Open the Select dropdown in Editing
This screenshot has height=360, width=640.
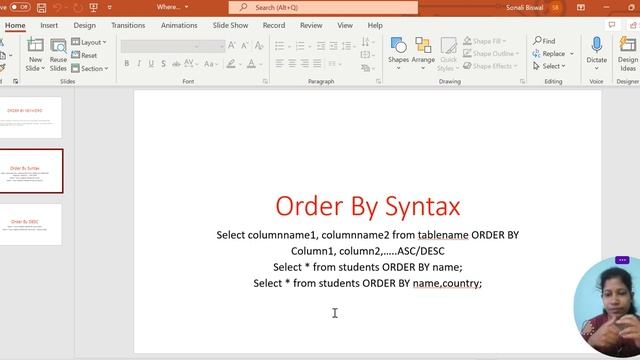pyautogui.click(x=549, y=66)
